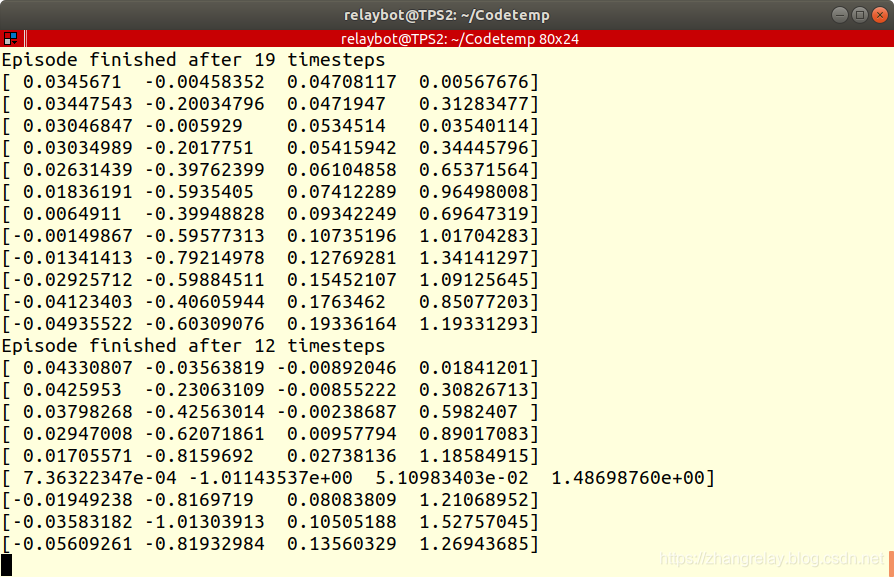Minimize the relaybot@TPS2 terminal window
This screenshot has height=577, width=894.
pos(839,15)
